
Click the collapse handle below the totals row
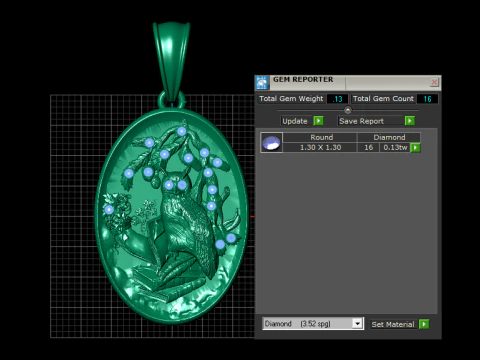348,110
